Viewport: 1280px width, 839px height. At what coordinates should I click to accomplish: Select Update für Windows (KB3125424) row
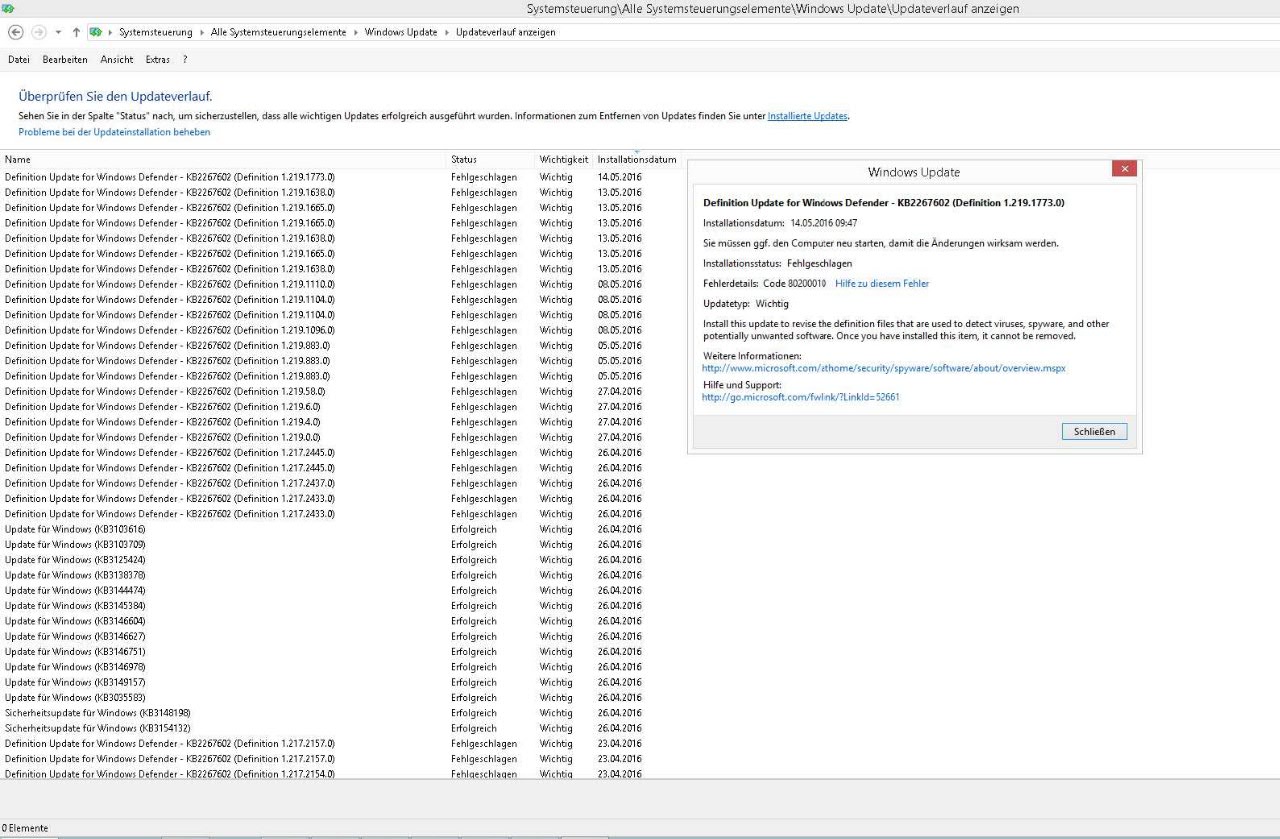point(323,560)
